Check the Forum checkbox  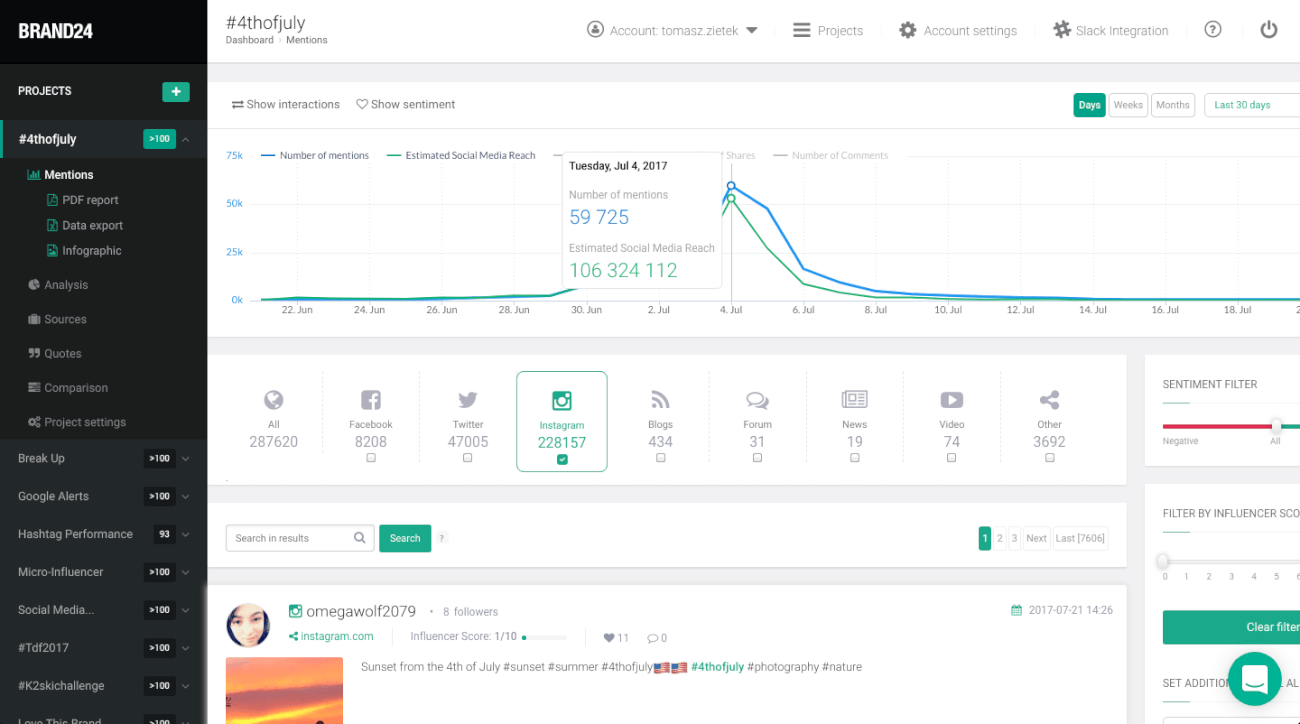pyautogui.click(x=757, y=458)
